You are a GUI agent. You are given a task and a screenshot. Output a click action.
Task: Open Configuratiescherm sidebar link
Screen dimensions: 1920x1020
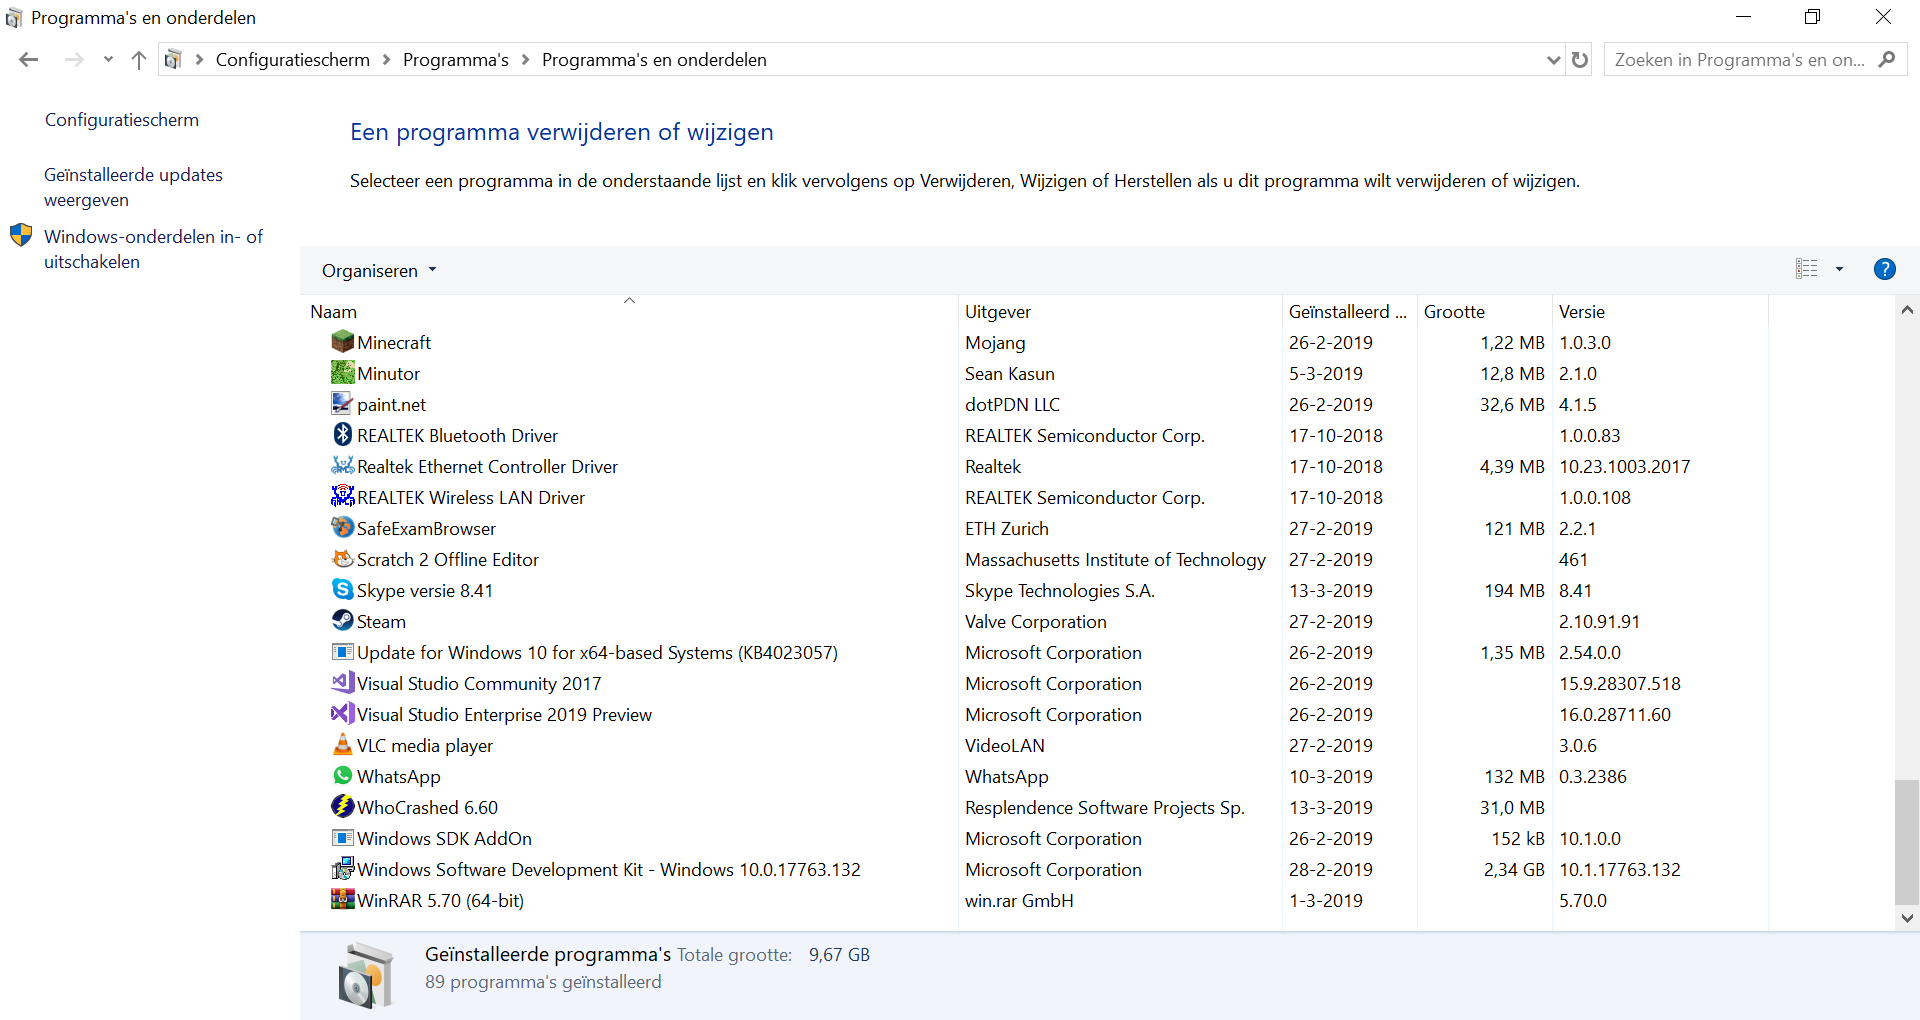click(x=122, y=120)
